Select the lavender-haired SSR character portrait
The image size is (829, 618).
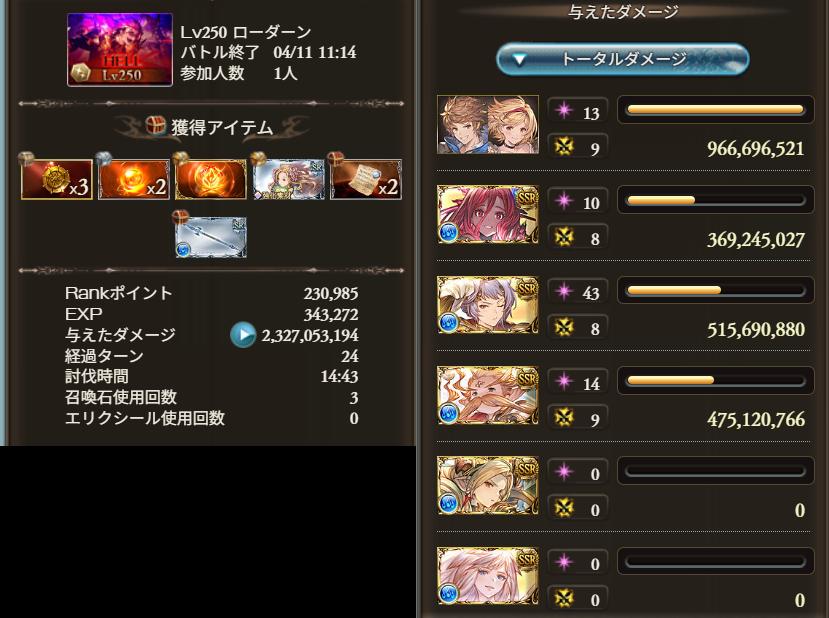(488, 305)
